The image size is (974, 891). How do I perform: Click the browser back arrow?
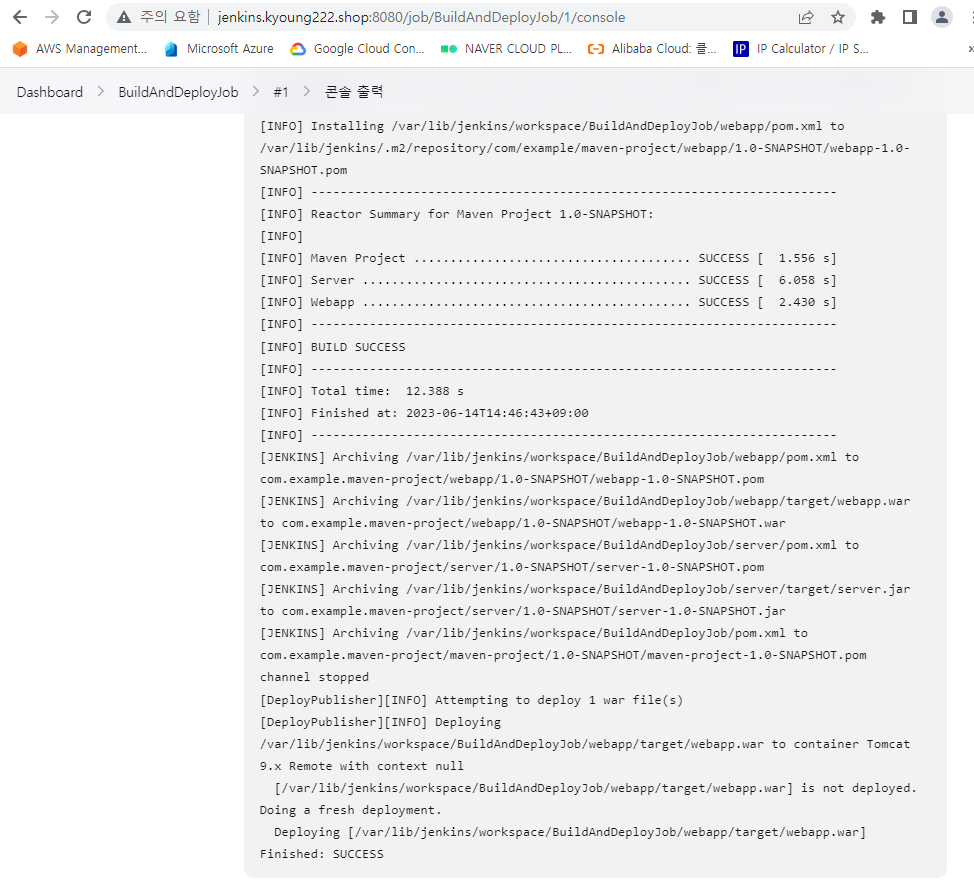20,17
